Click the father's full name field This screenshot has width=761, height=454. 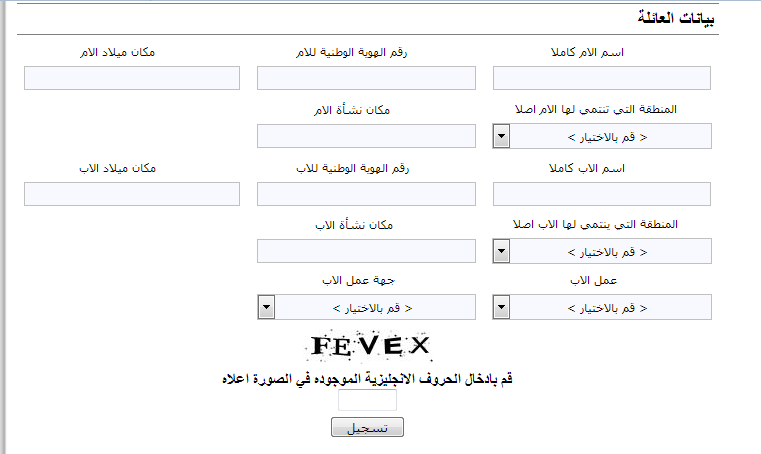[602, 194]
